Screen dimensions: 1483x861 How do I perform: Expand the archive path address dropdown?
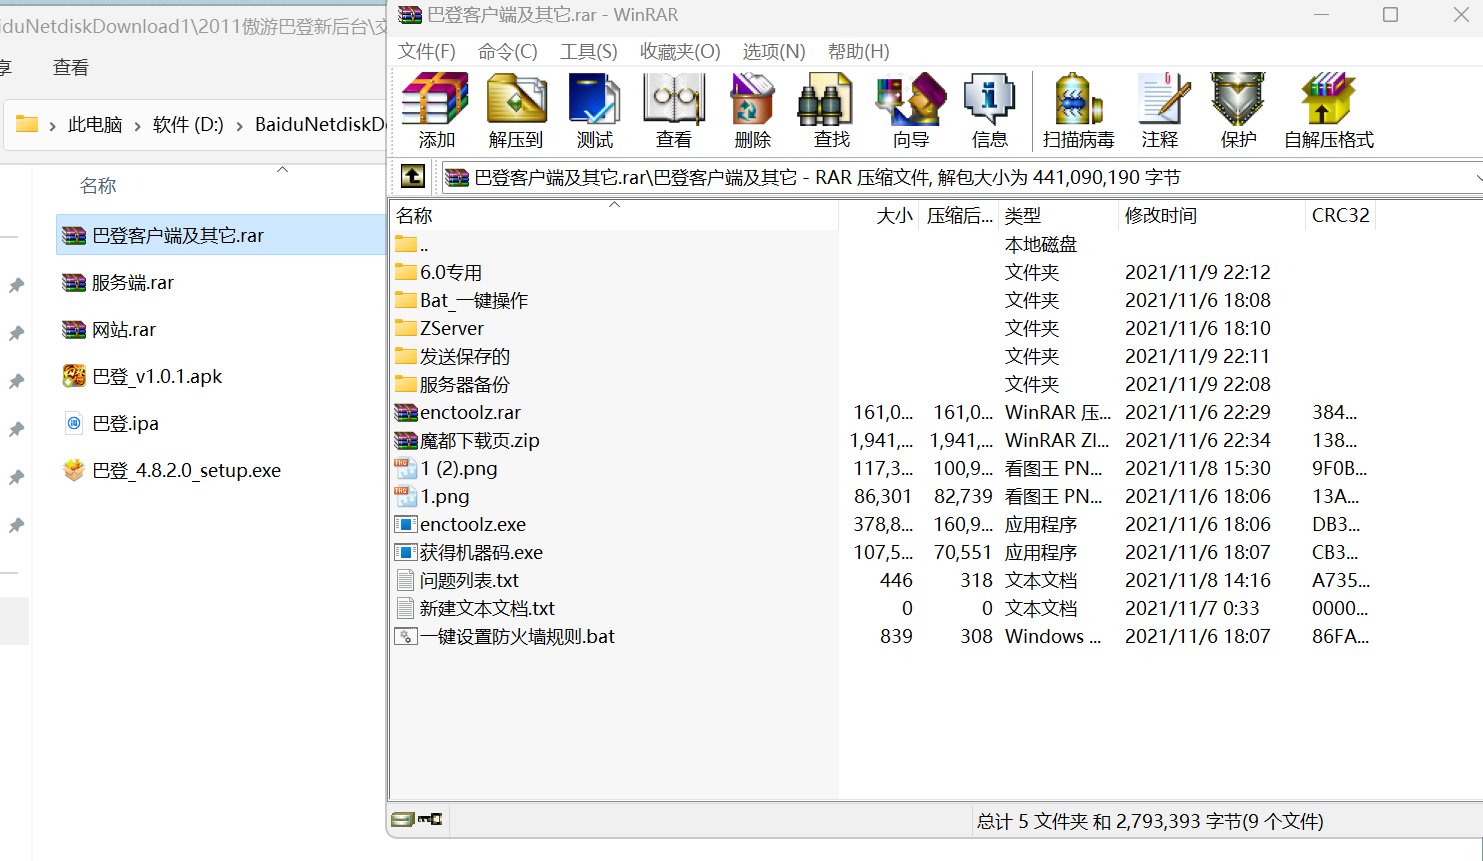point(1477,178)
